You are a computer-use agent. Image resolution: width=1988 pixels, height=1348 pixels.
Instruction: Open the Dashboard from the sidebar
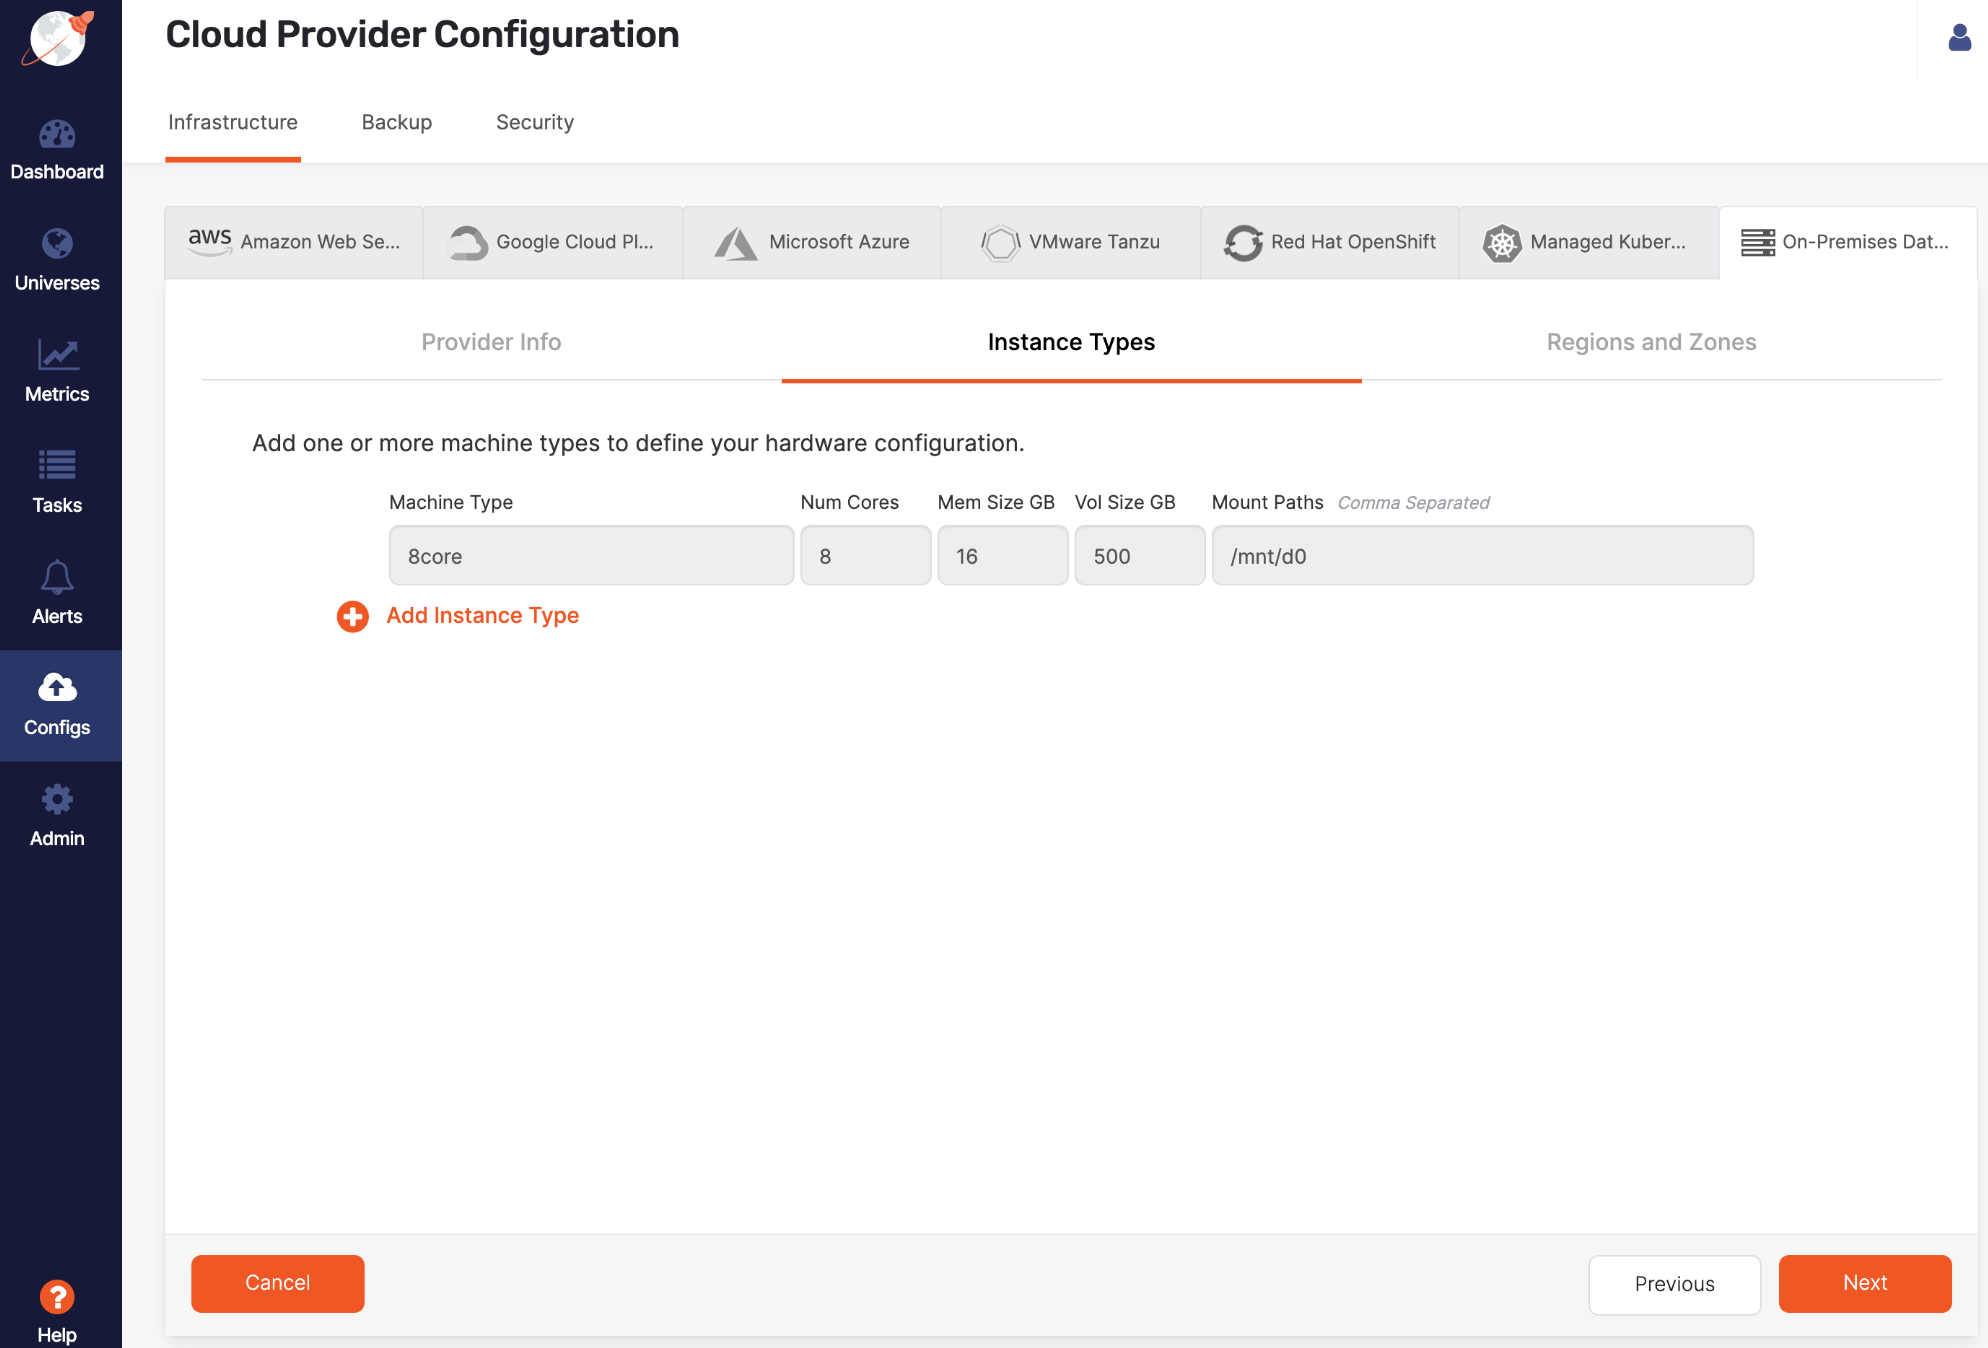pos(57,150)
